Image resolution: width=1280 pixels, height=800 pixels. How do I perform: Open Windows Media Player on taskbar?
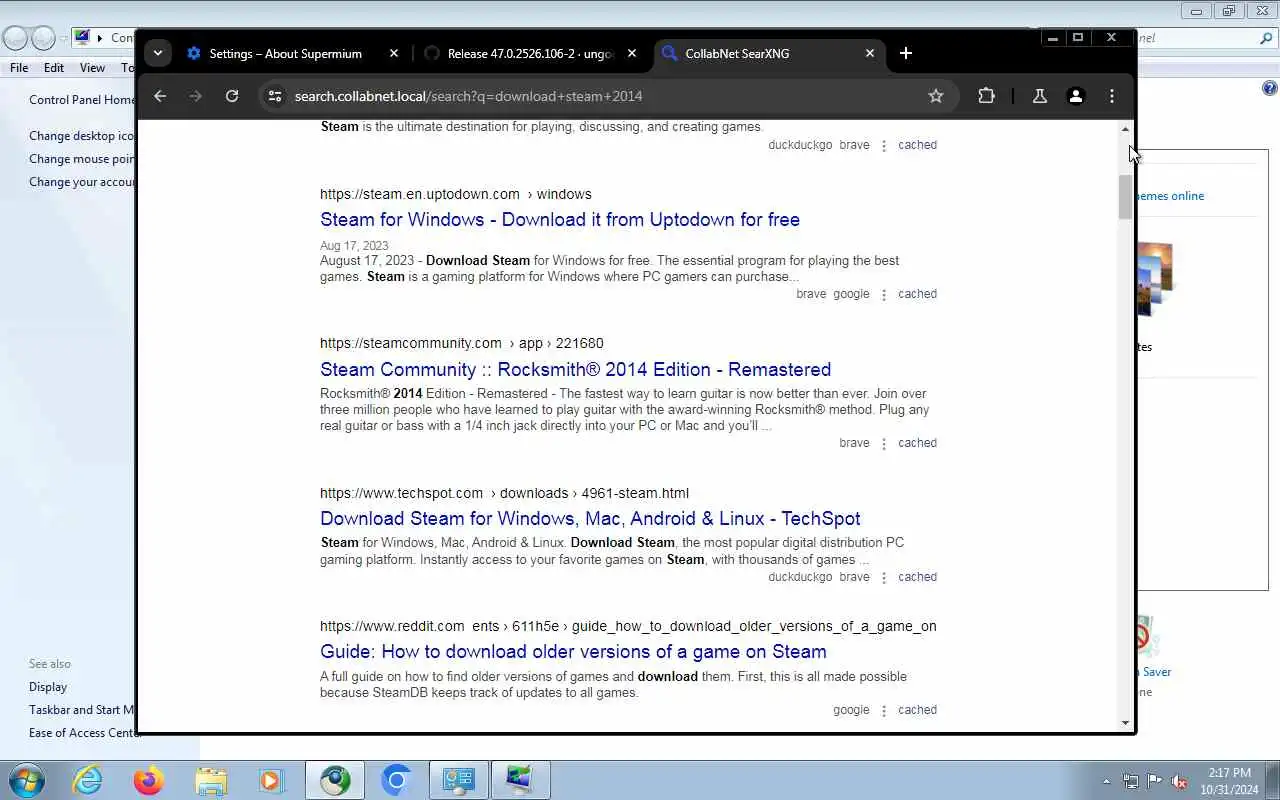[x=271, y=780]
